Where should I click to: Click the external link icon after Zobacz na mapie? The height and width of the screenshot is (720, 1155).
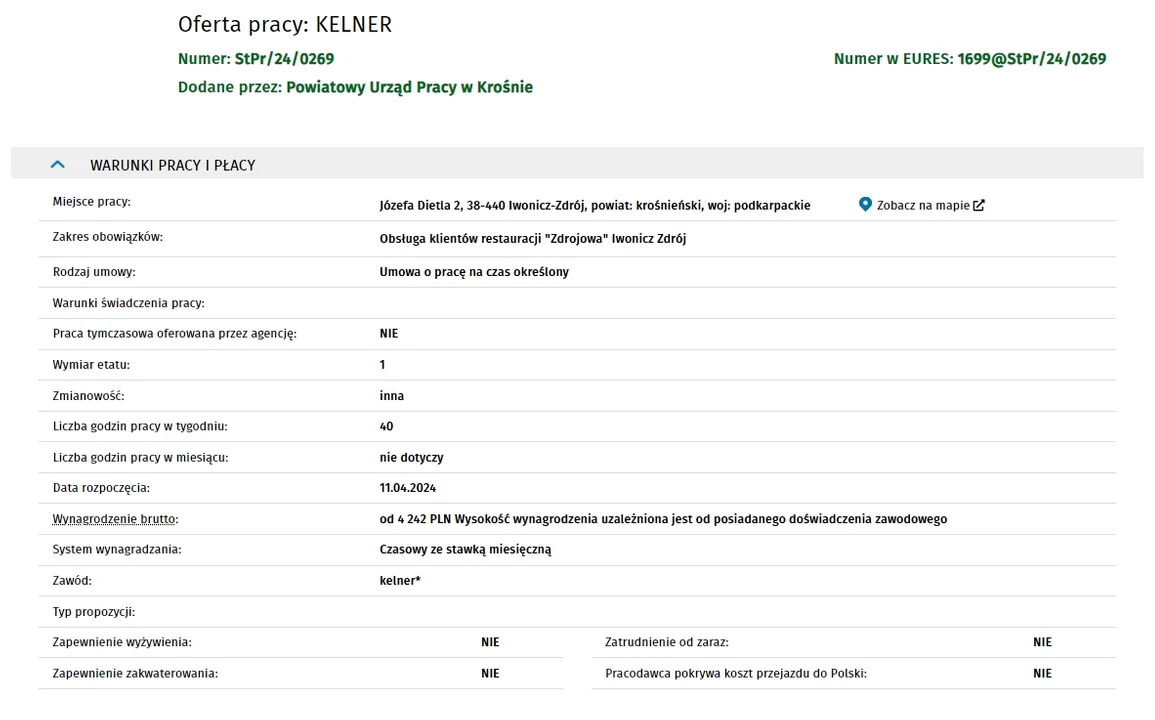pyautogui.click(x=979, y=206)
